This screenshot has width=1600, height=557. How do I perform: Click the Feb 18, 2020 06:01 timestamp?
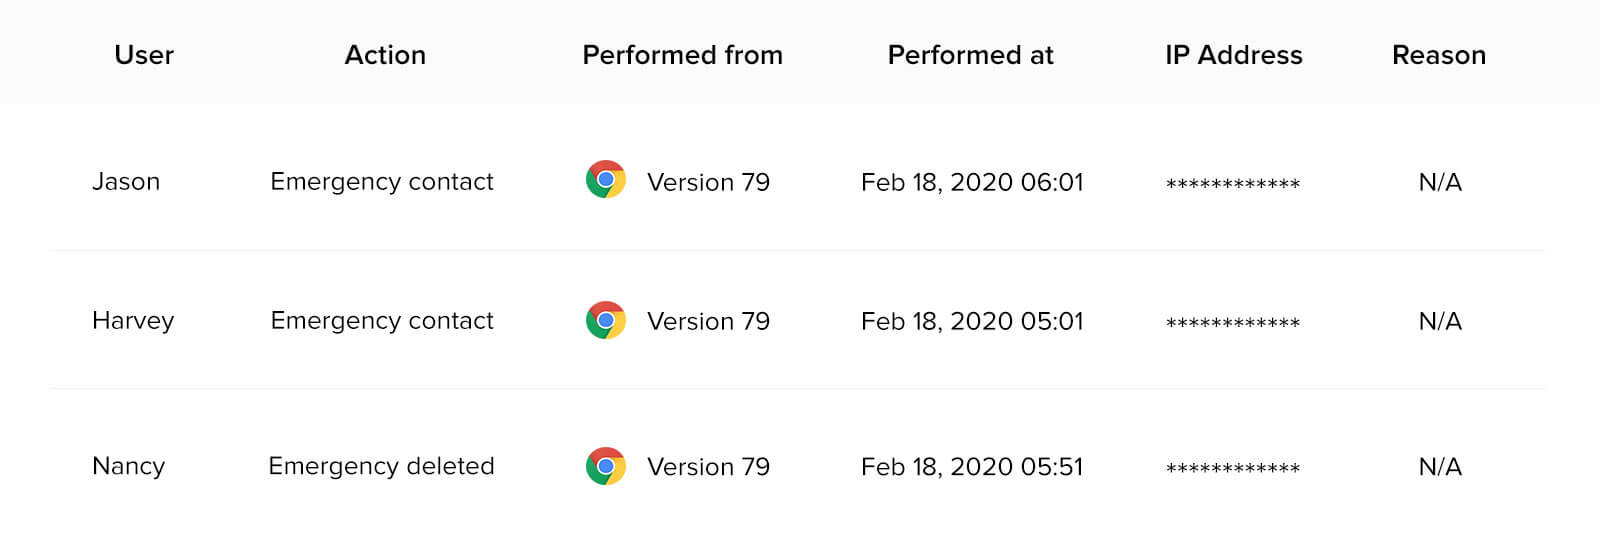(x=972, y=182)
